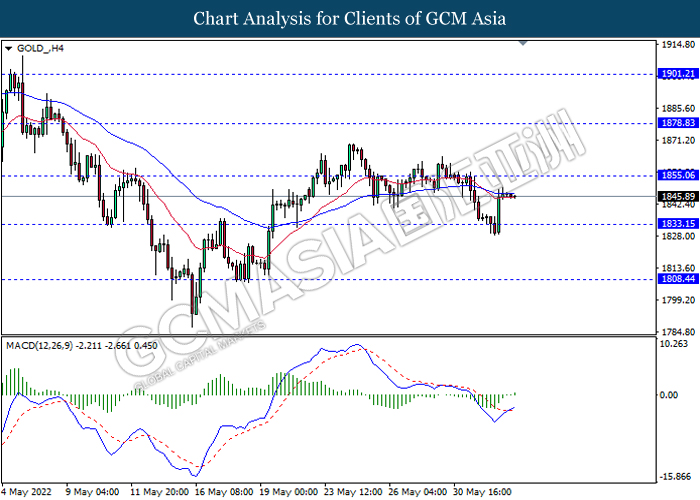Image resolution: width=700 pixels, height=500 pixels.
Task: Click the 1833.15 support level label
Action: 678,224
